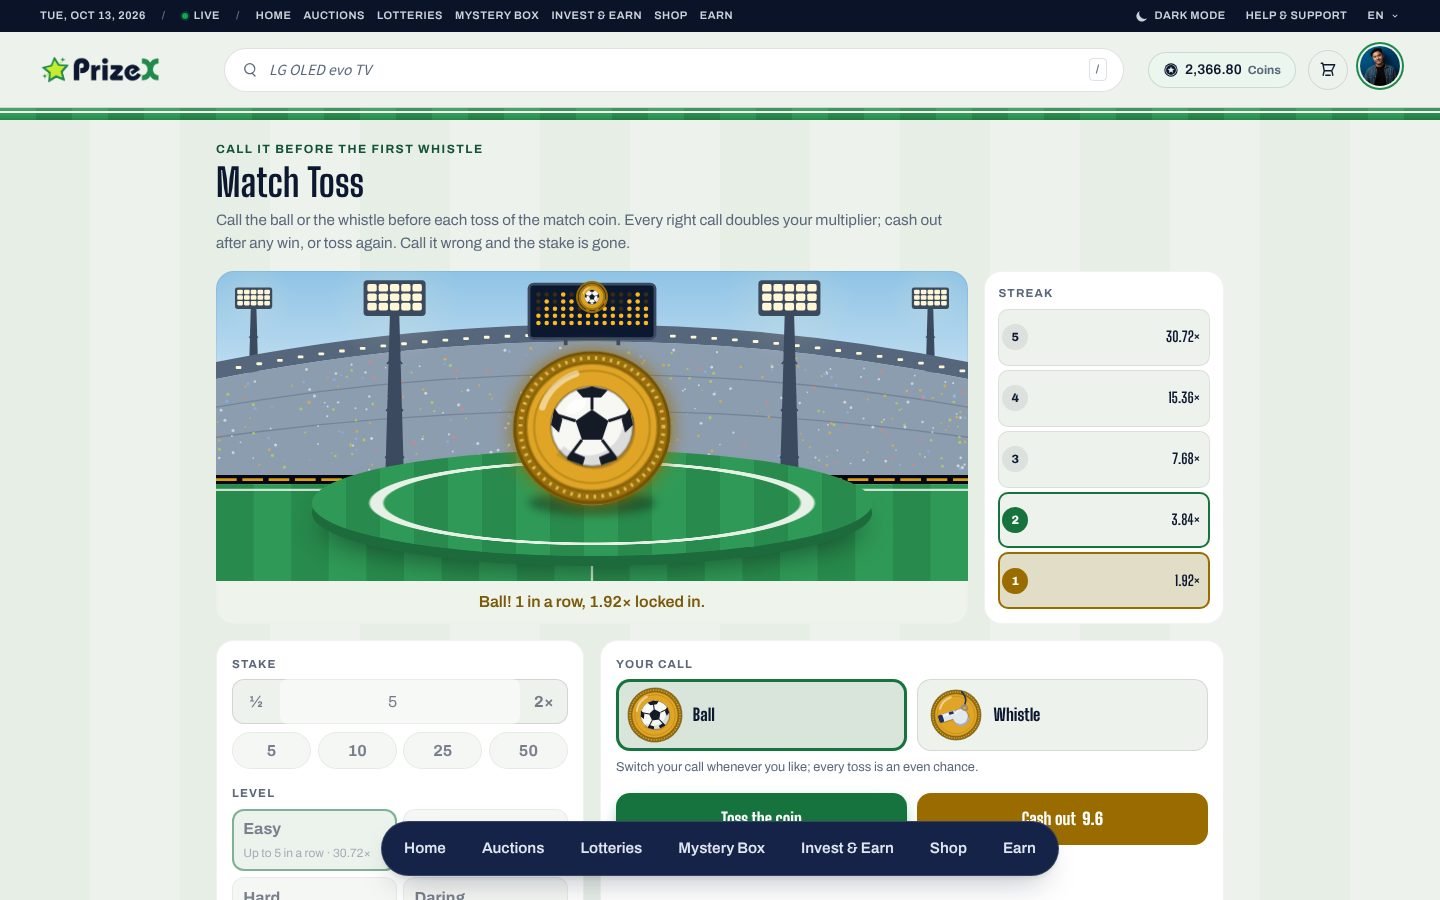Cash out 9.6 coins
The image size is (1440, 900).
(1062, 818)
